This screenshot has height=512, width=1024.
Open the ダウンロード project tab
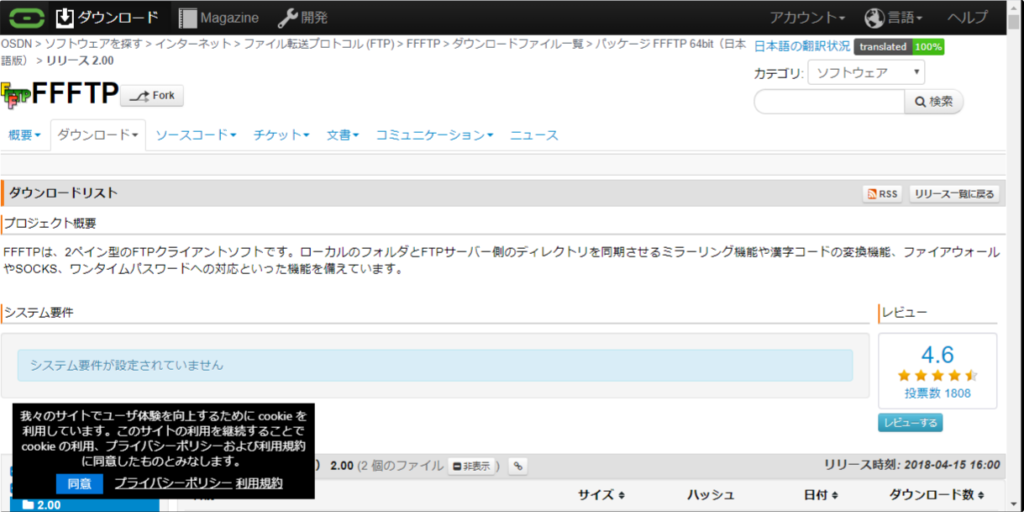pyautogui.click(x=98, y=135)
